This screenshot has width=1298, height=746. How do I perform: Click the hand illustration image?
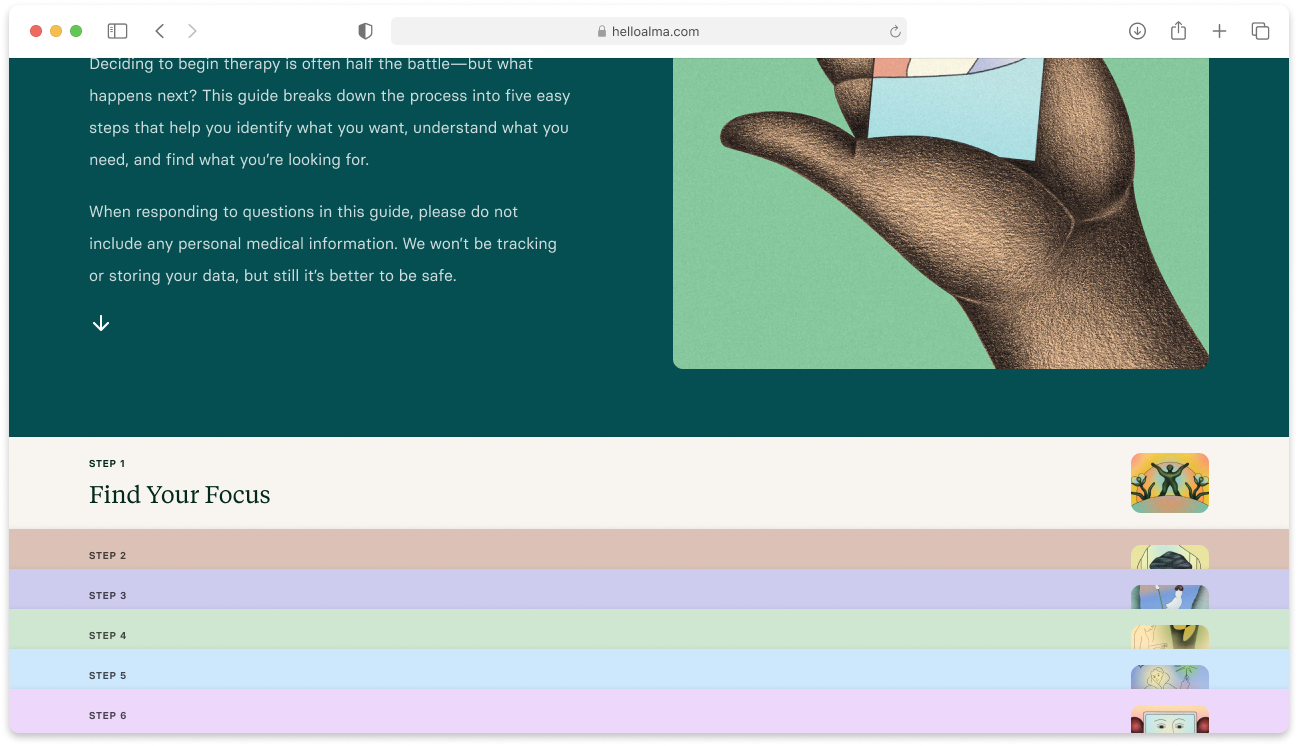(x=941, y=213)
